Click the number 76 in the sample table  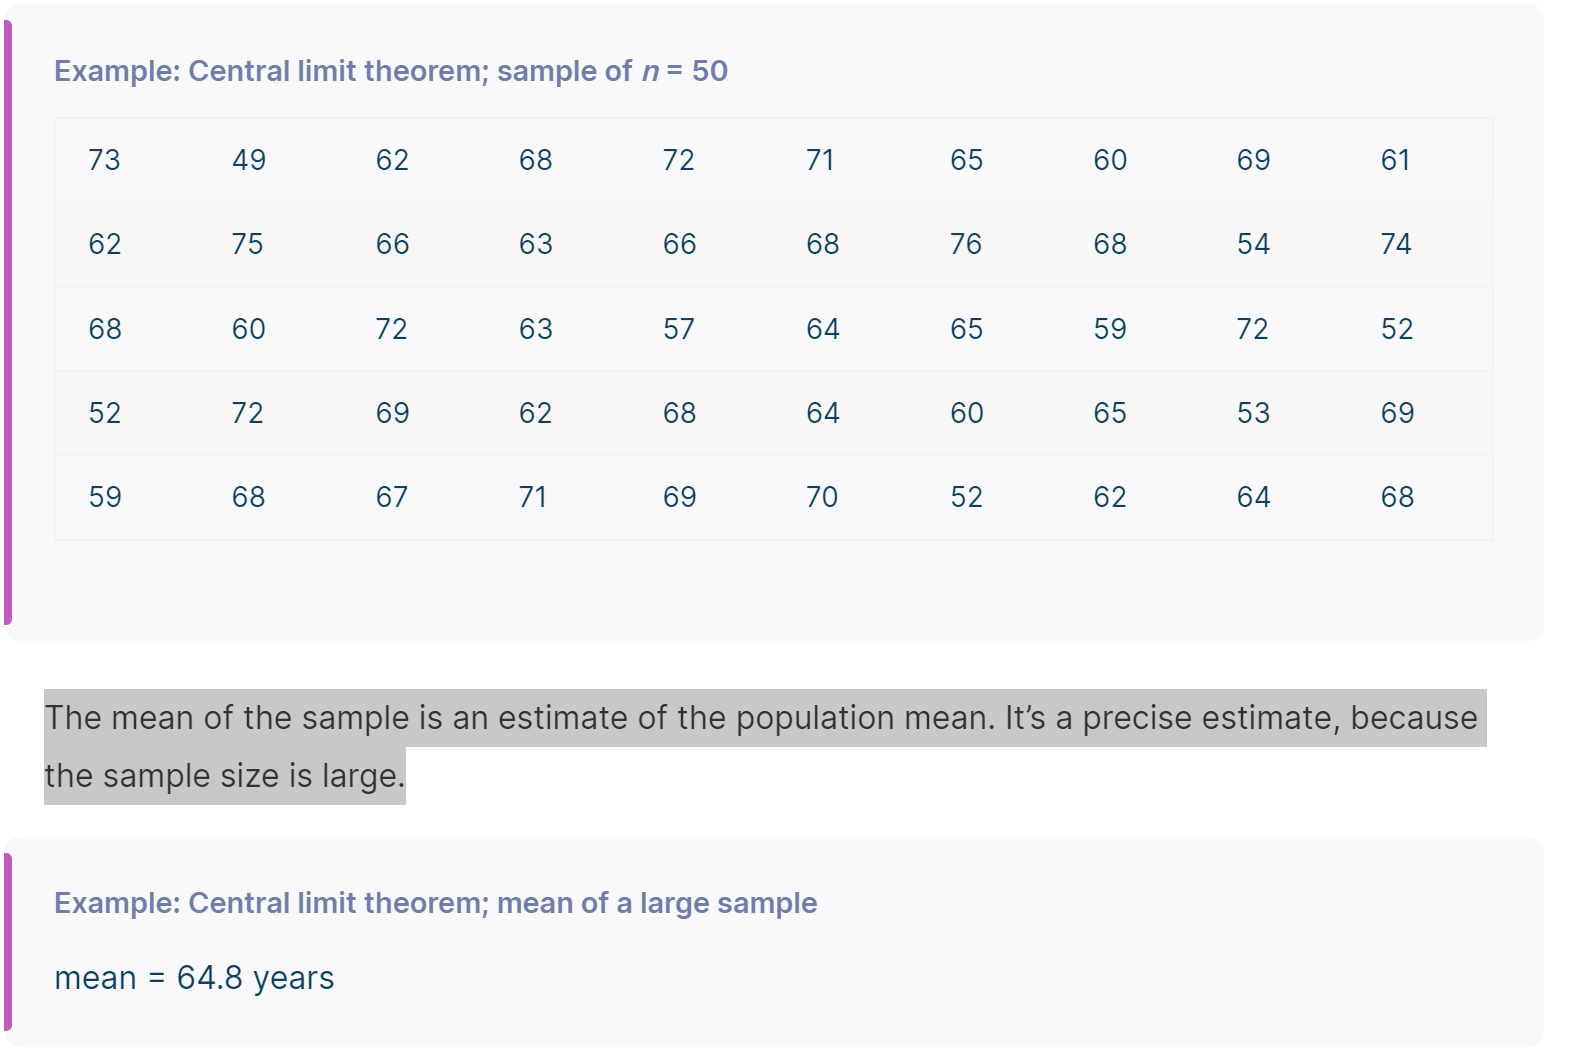point(966,244)
